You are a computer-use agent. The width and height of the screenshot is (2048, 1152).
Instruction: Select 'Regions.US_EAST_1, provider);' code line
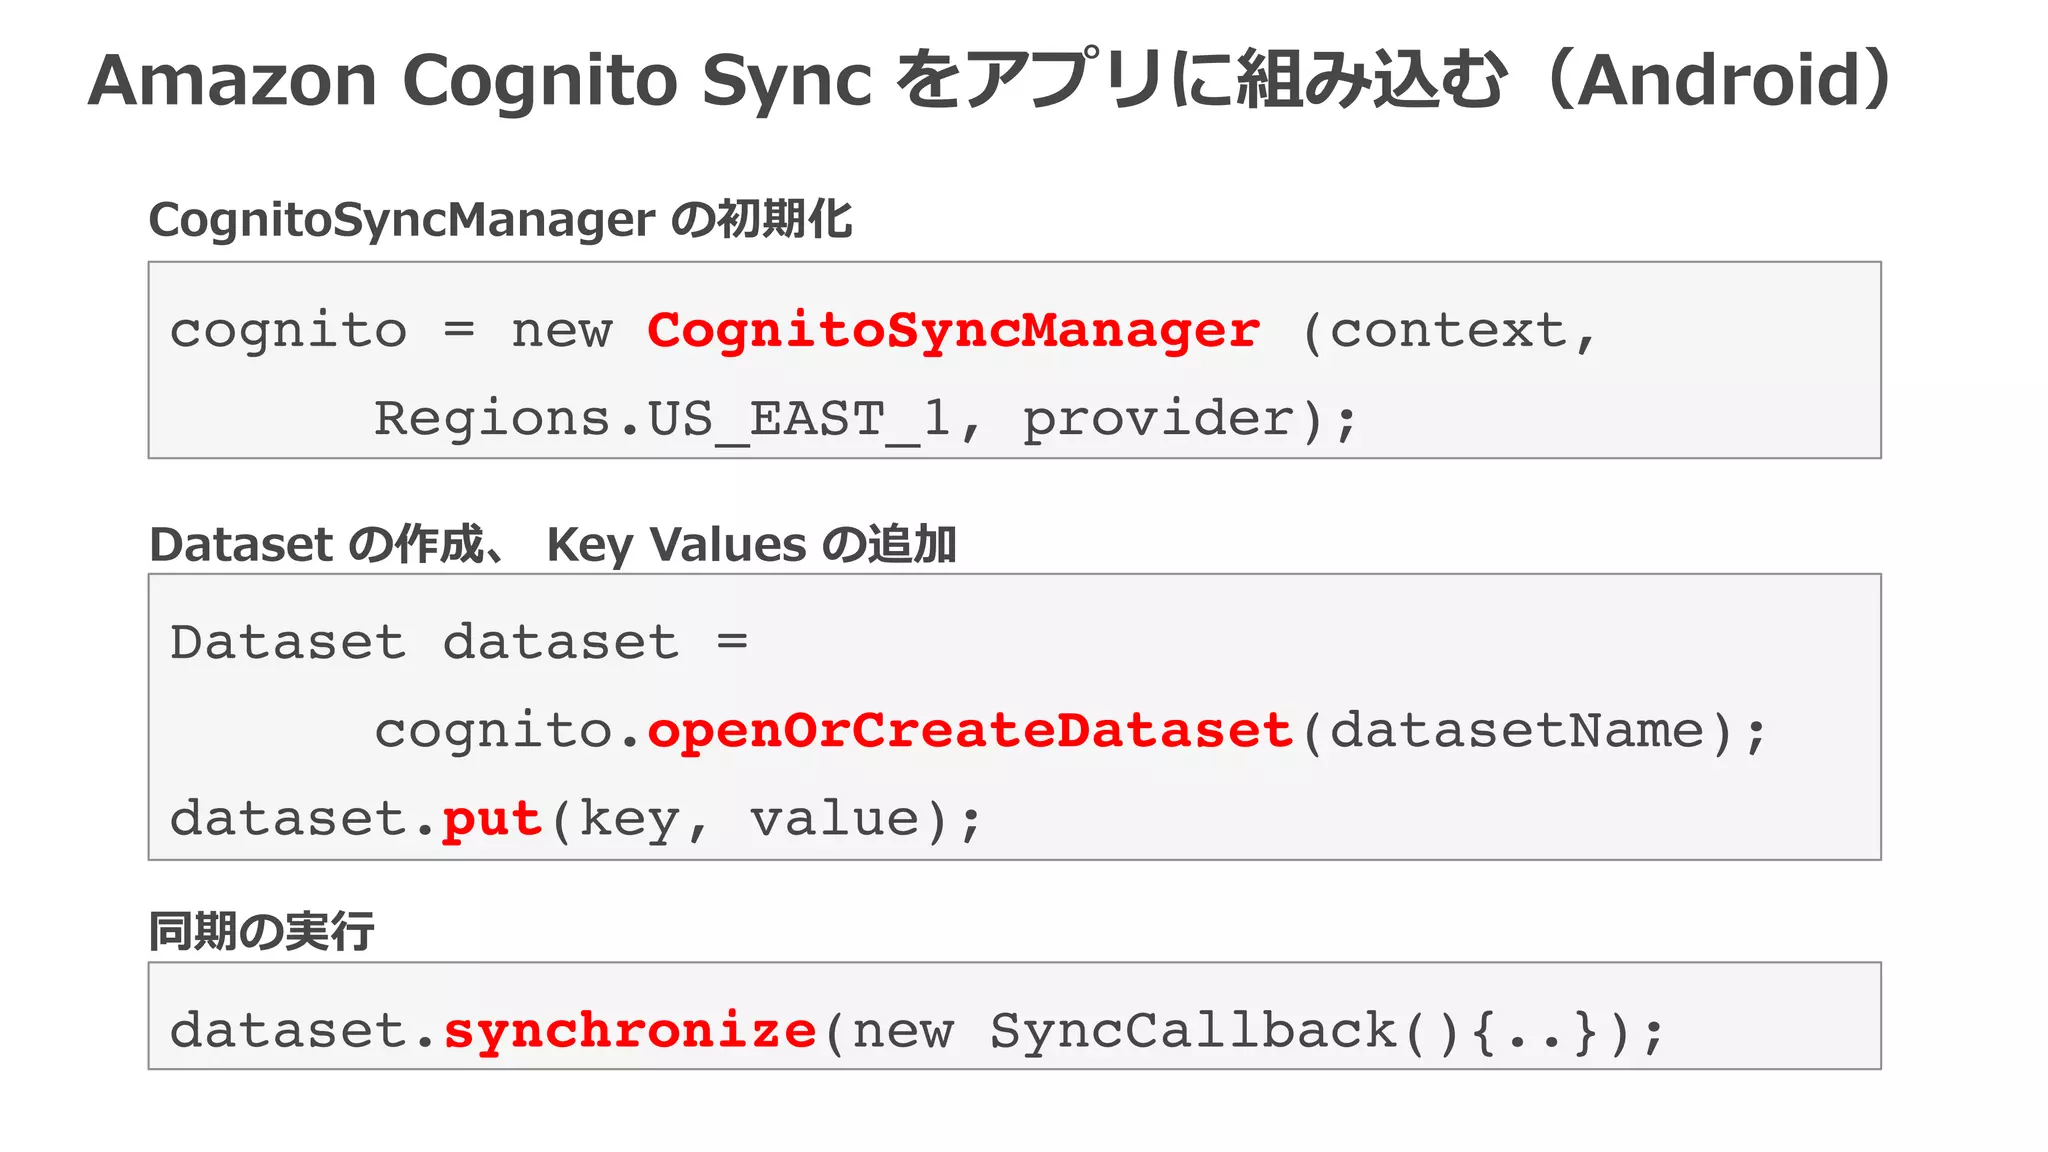click(x=866, y=419)
